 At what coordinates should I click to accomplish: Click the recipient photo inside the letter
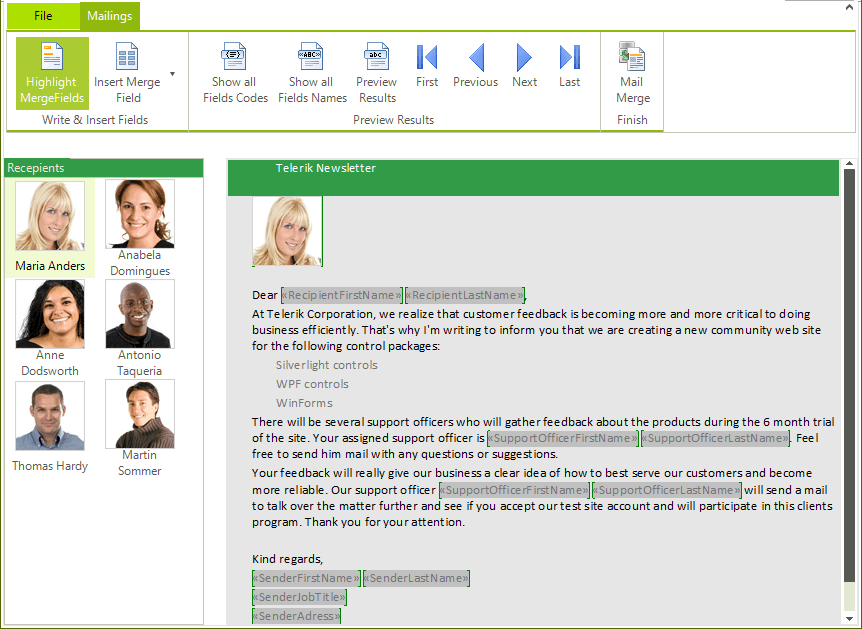tap(287, 231)
